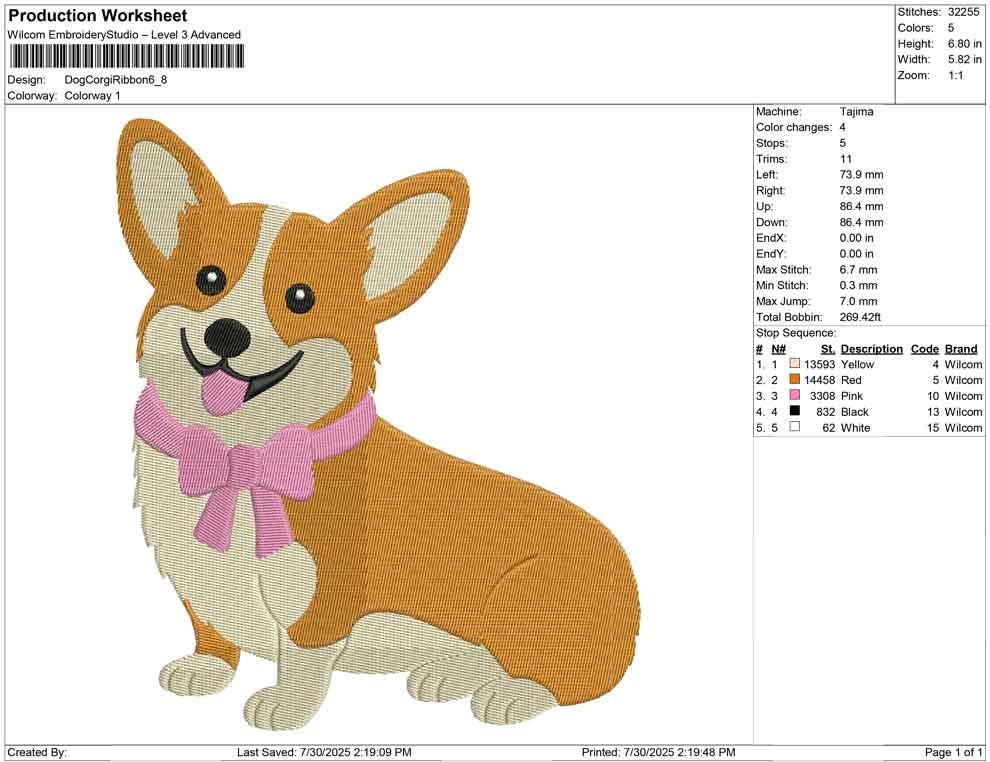Select the Pink thread color chip
The image size is (990, 762).
pyautogui.click(x=795, y=396)
